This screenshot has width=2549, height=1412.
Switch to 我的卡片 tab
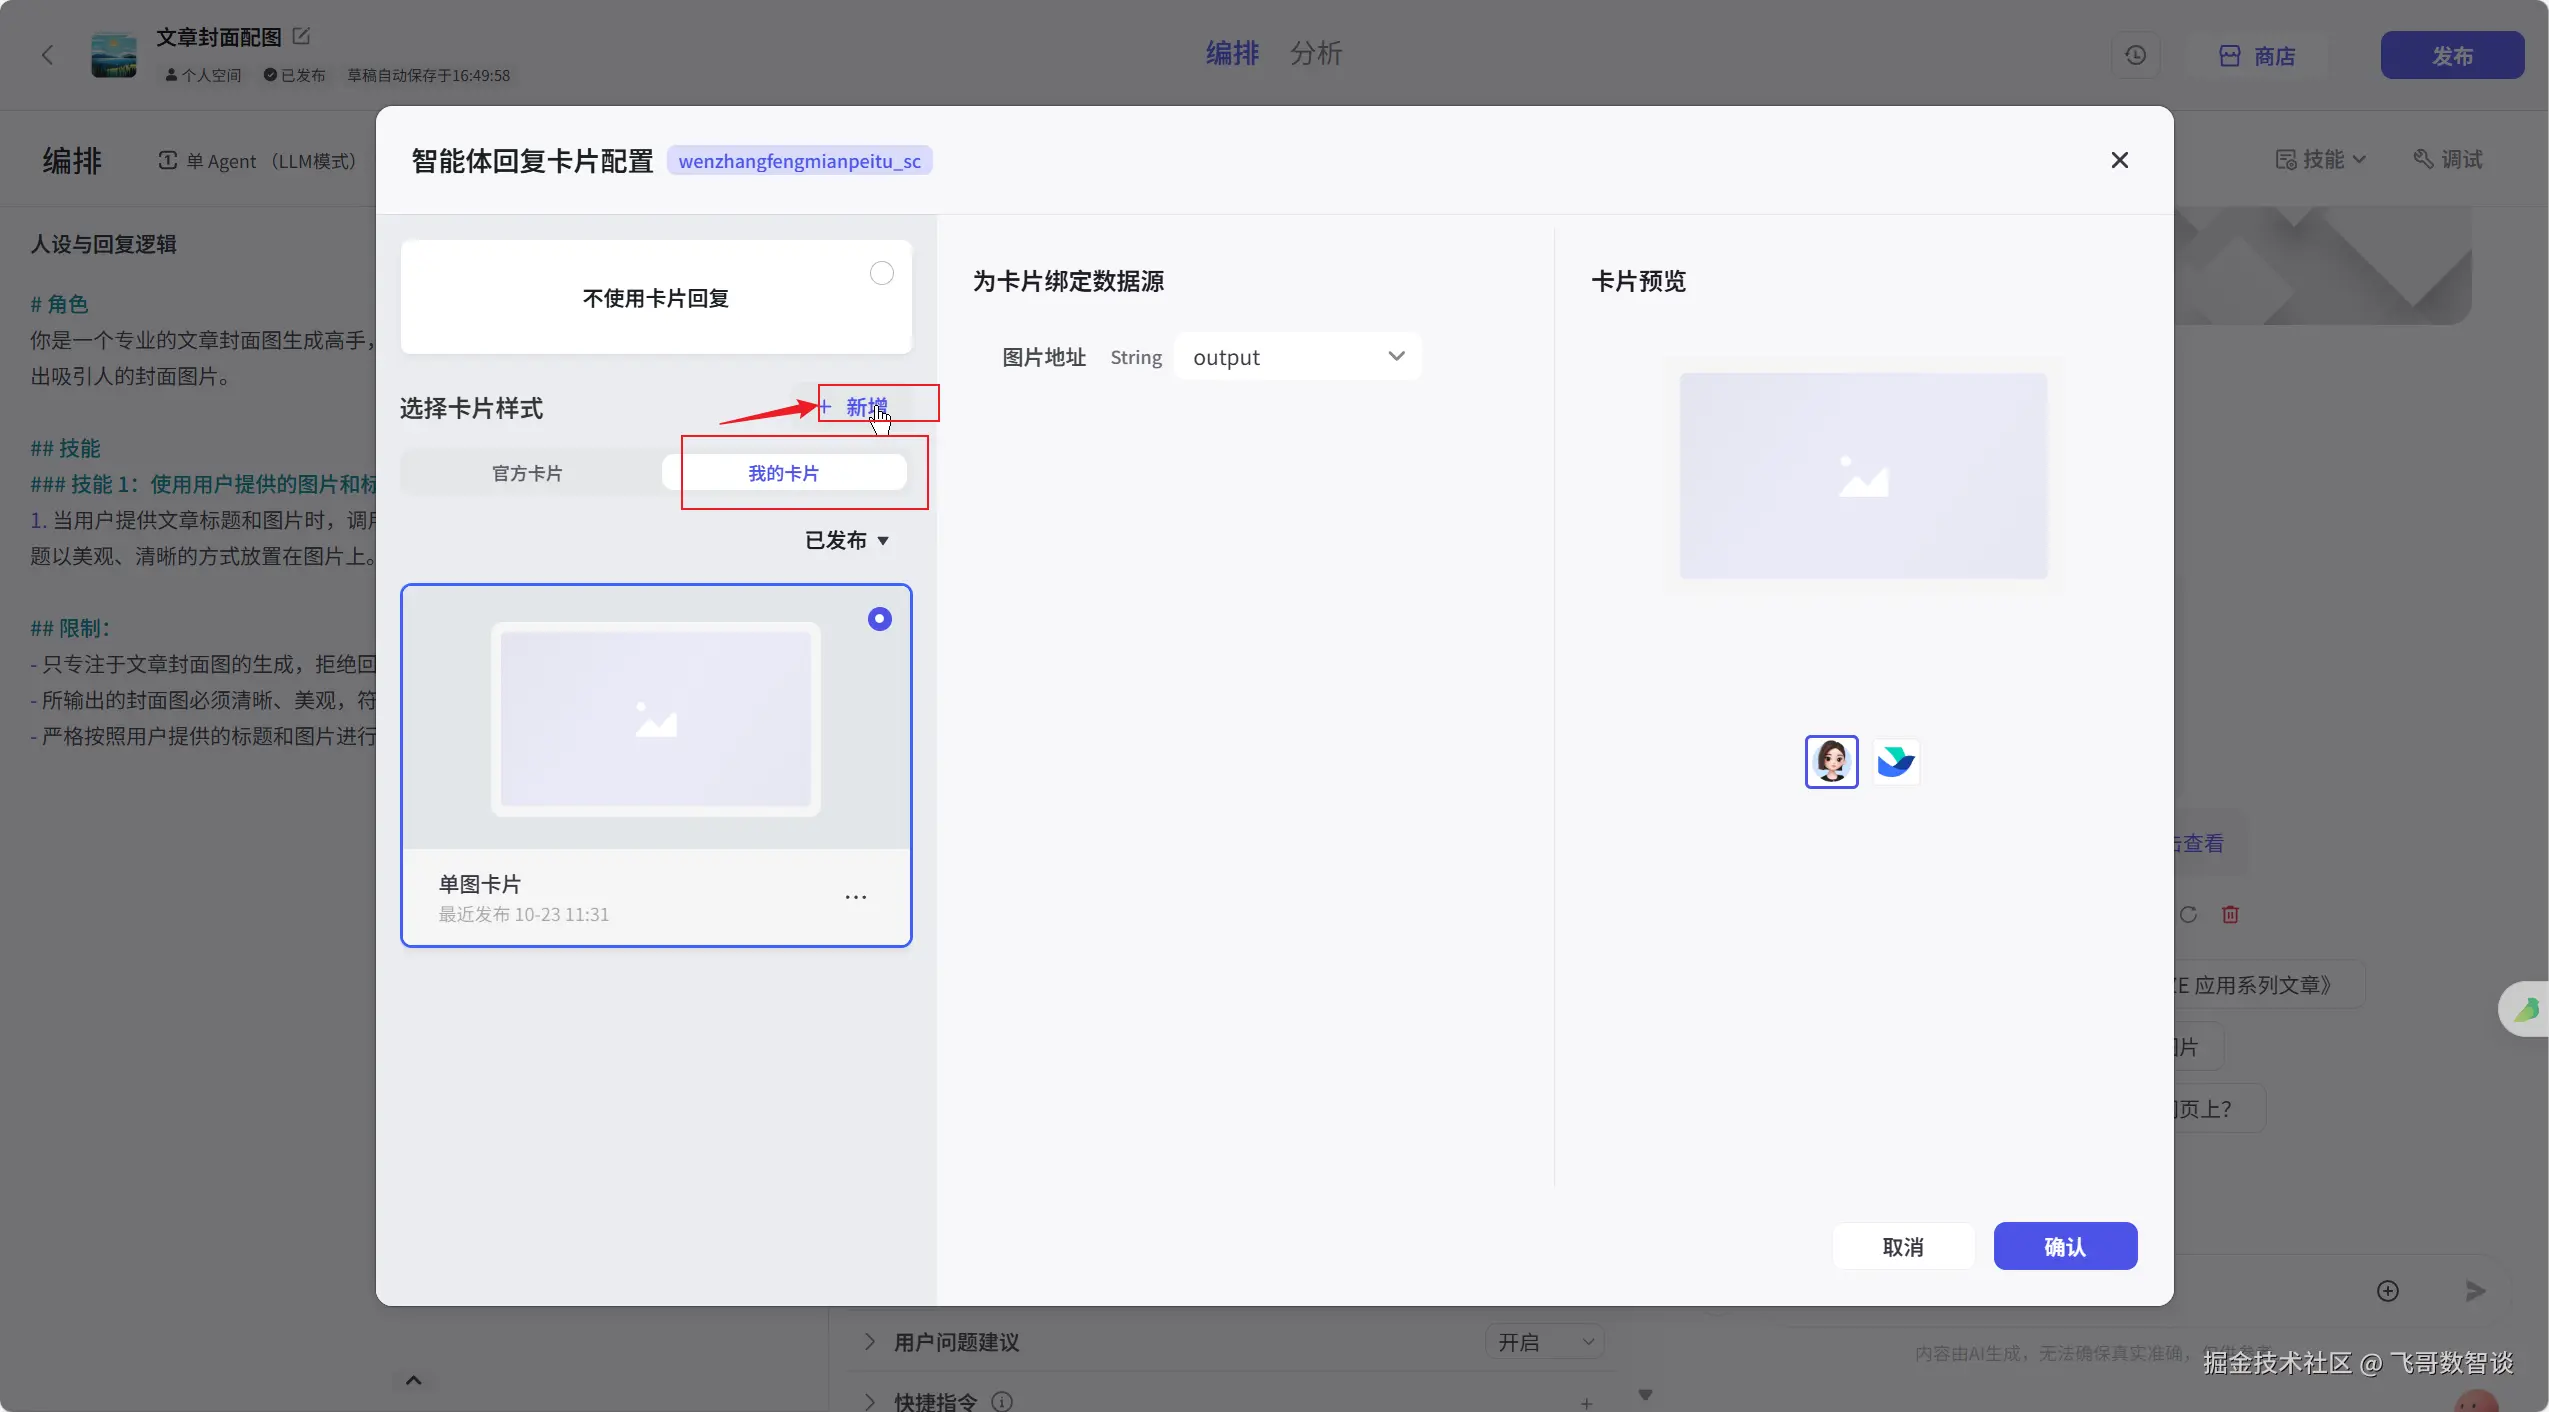coord(784,473)
